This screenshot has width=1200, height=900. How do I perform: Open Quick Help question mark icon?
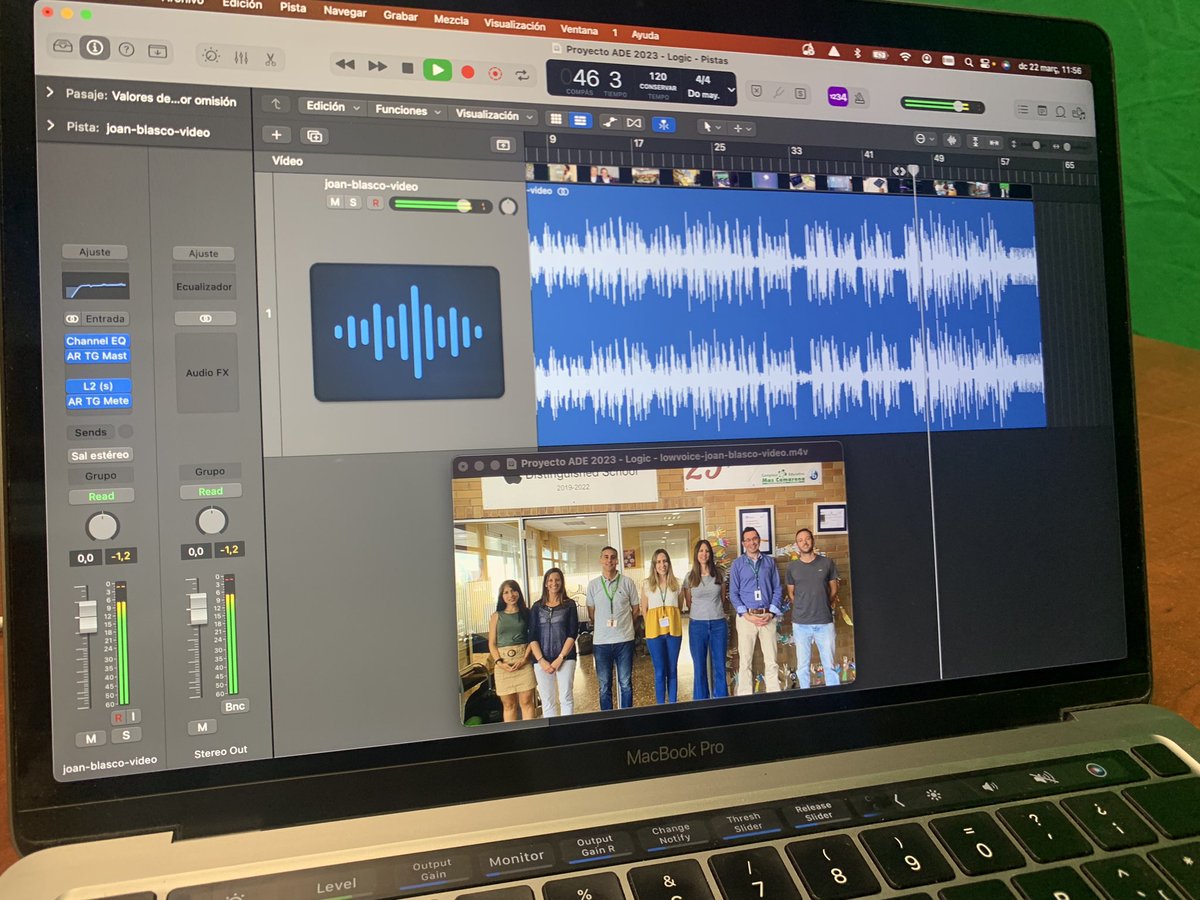click(x=126, y=49)
